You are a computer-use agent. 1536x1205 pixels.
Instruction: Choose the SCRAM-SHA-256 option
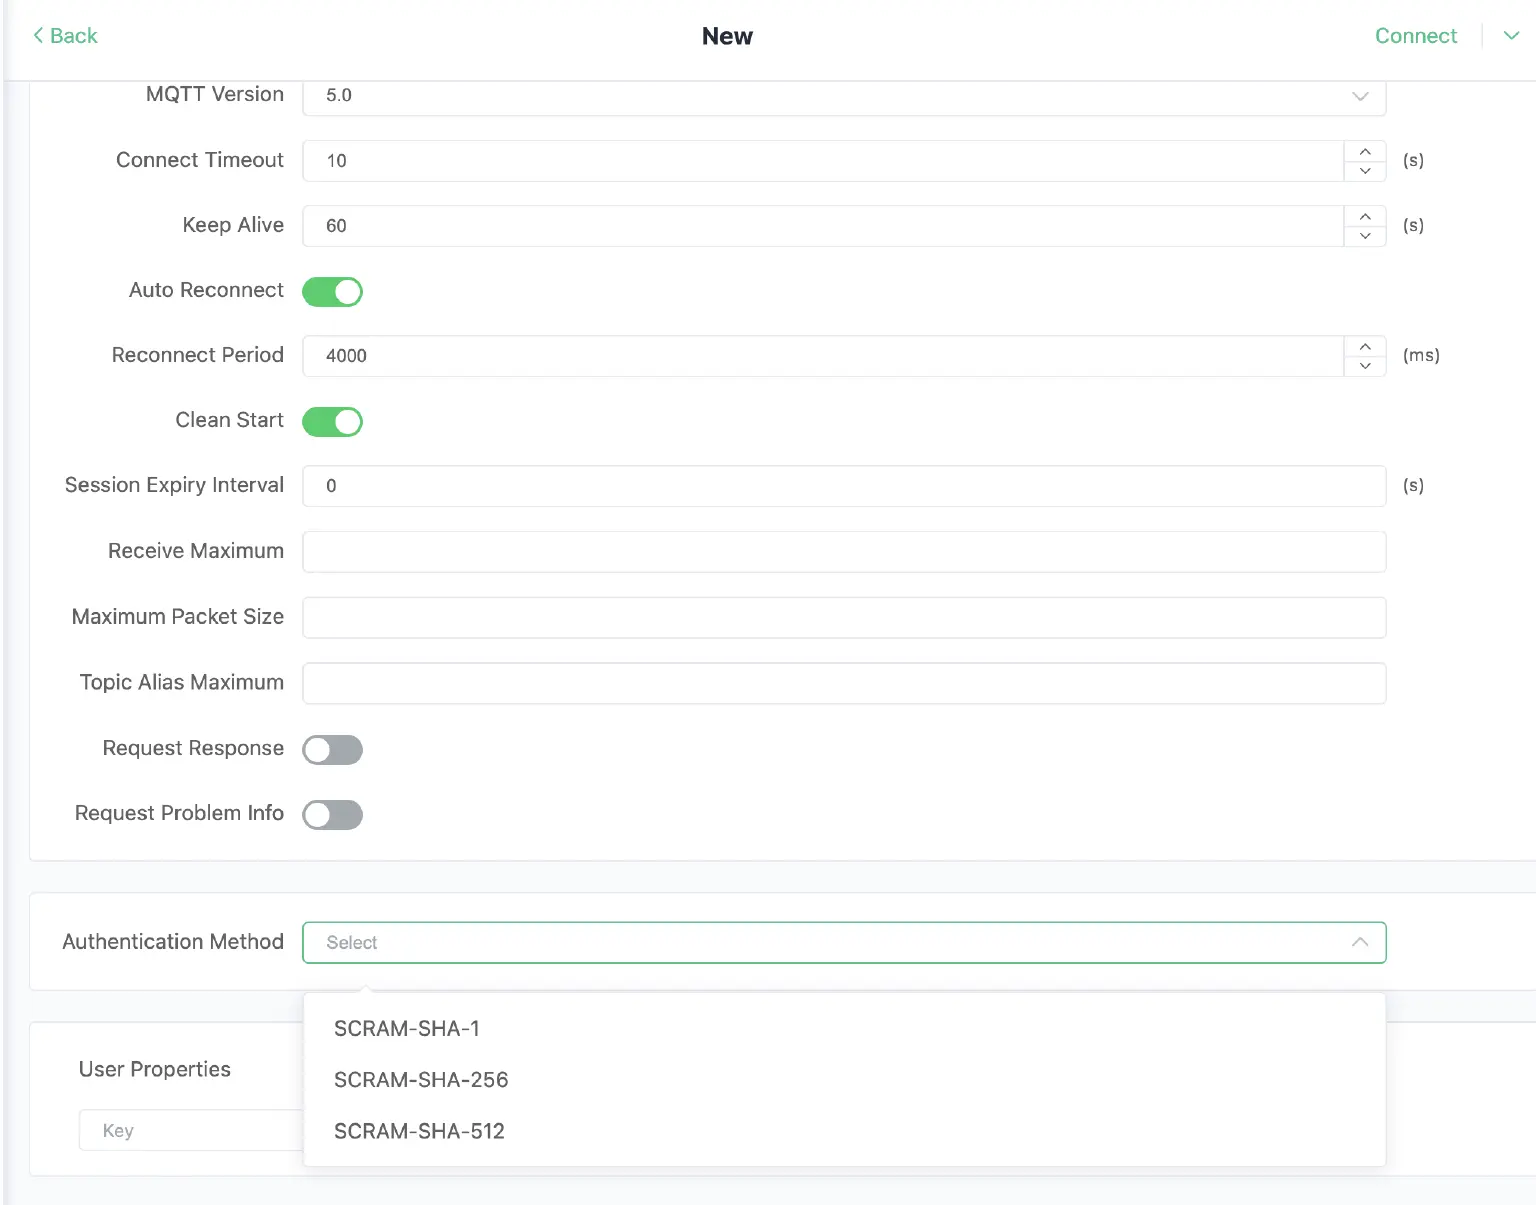[421, 1080]
